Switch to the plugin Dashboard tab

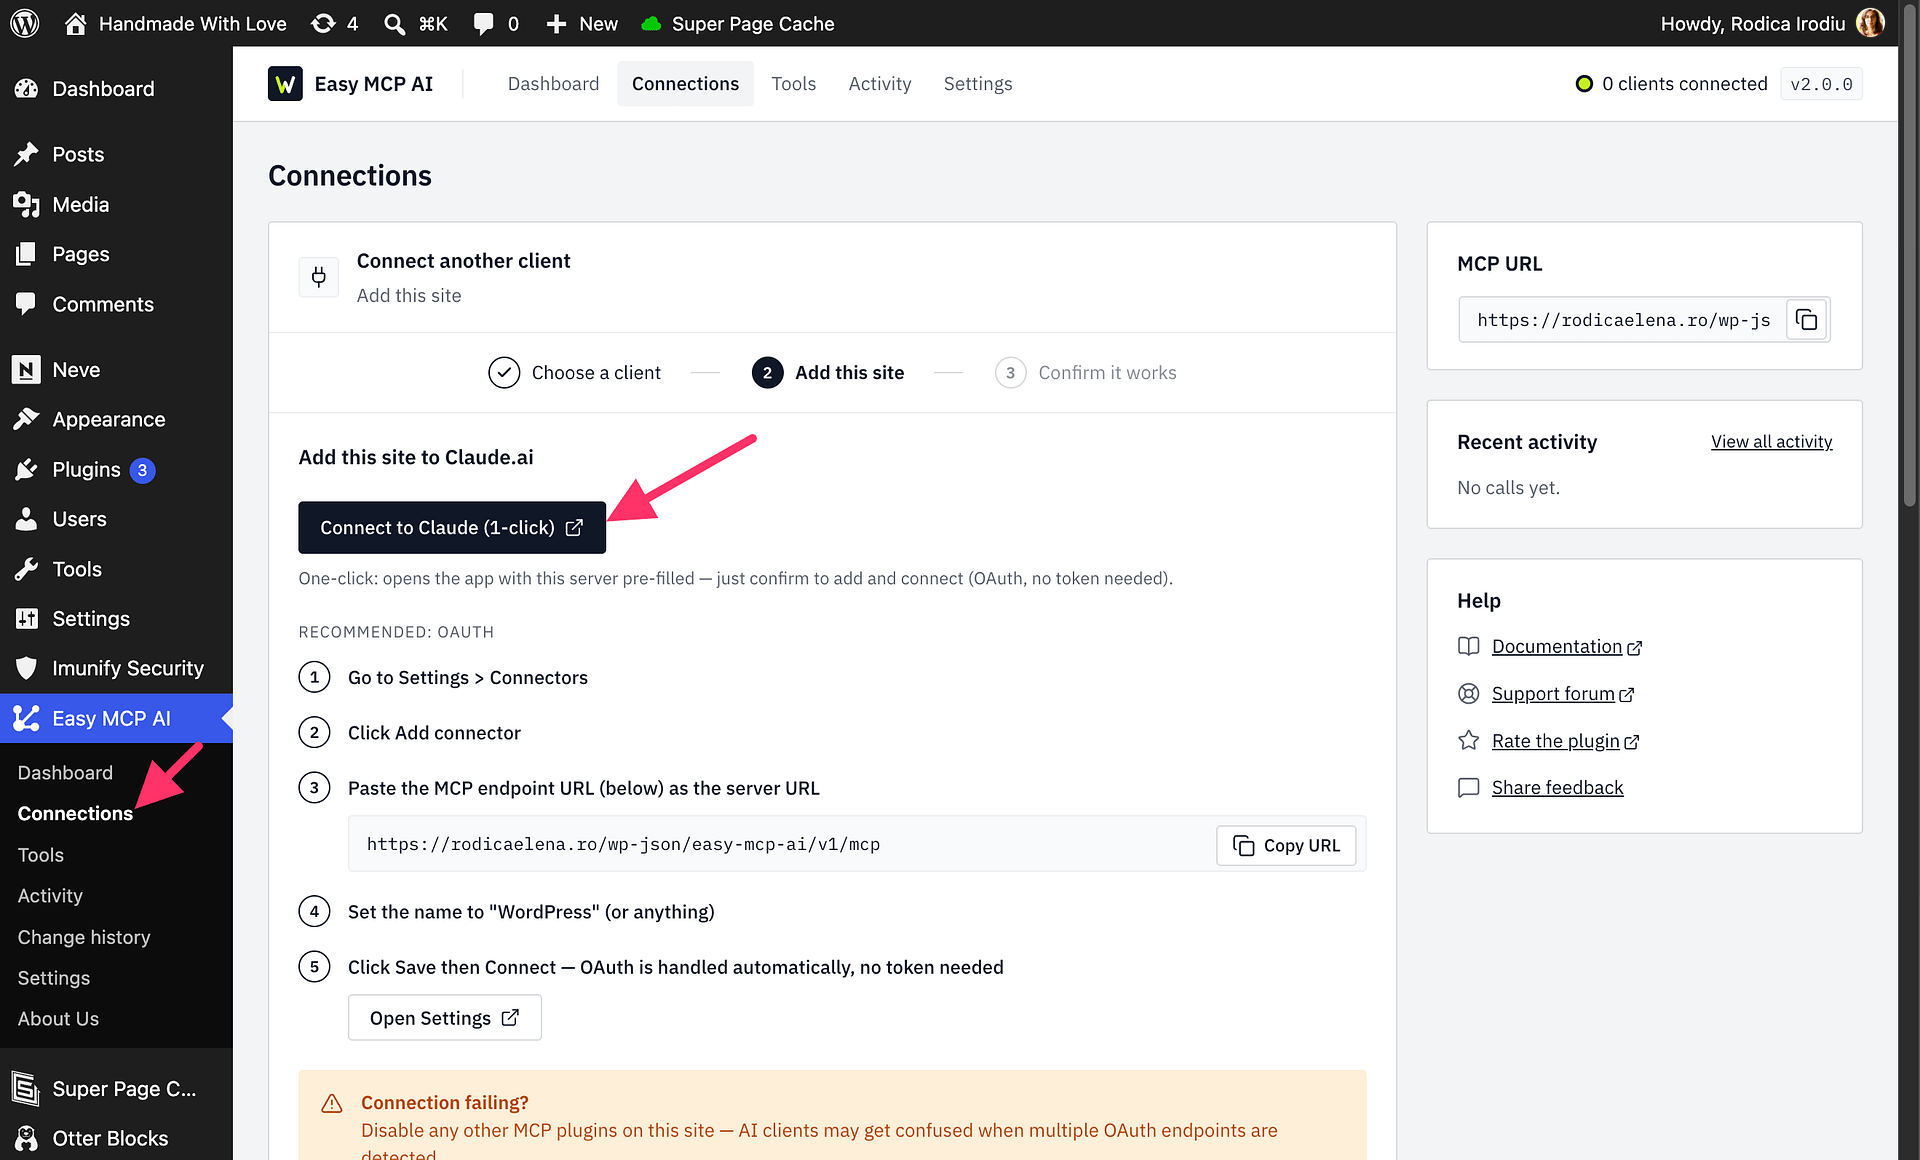tap(553, 84)
